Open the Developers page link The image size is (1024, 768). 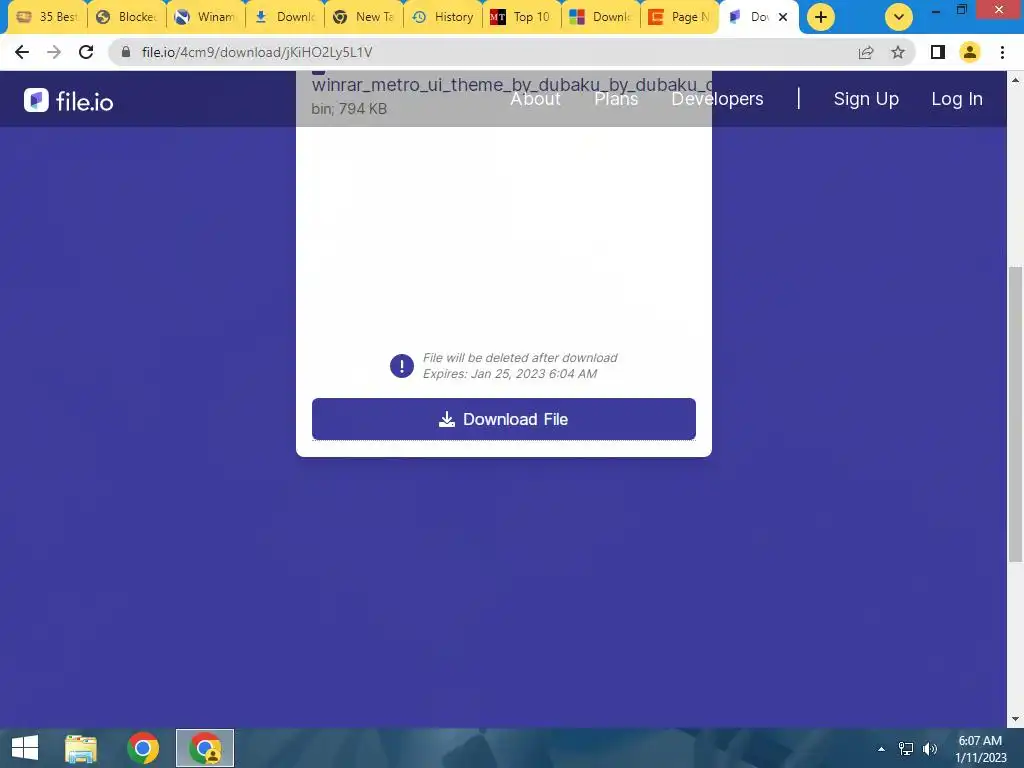click(717, 99)
